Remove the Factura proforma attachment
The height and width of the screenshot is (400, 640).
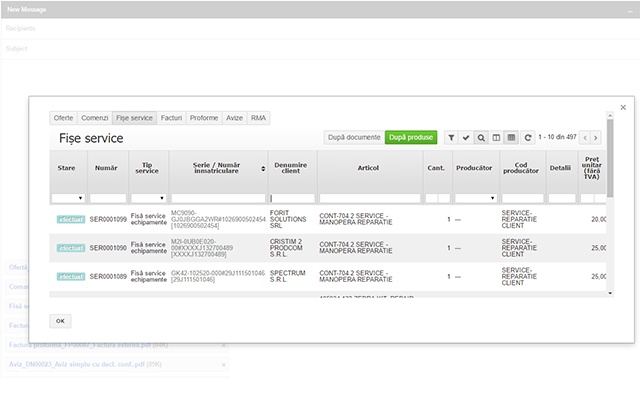pyautogui.click(x=223, y=345)
